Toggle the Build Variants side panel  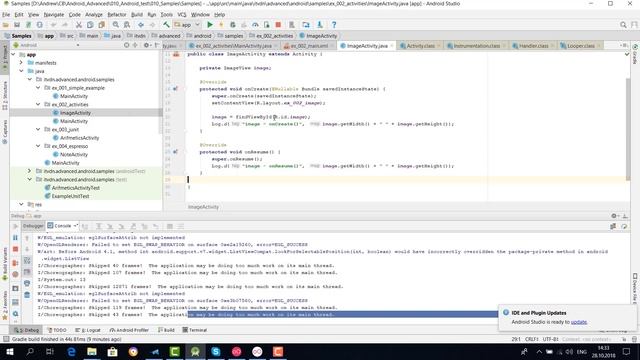click(x=5, y=264)
